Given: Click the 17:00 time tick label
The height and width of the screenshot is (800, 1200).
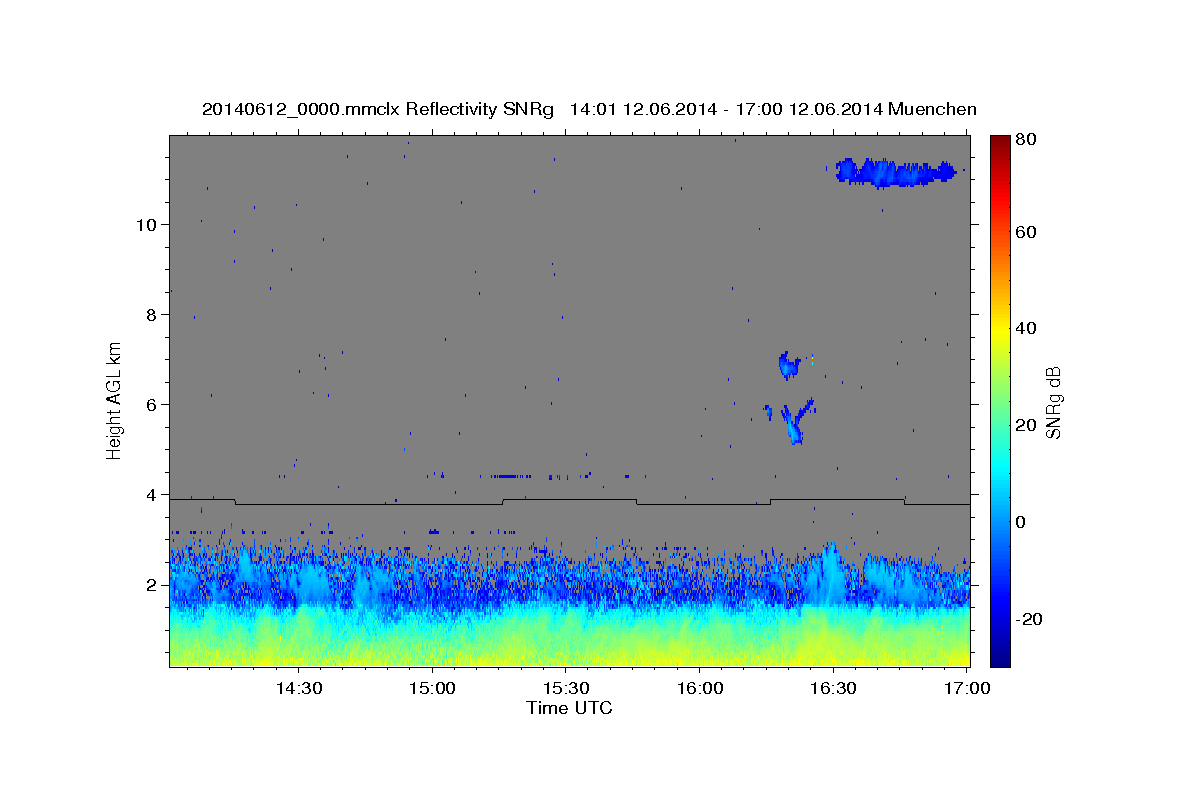Looking at the screenshot, I should pos(967,688).
